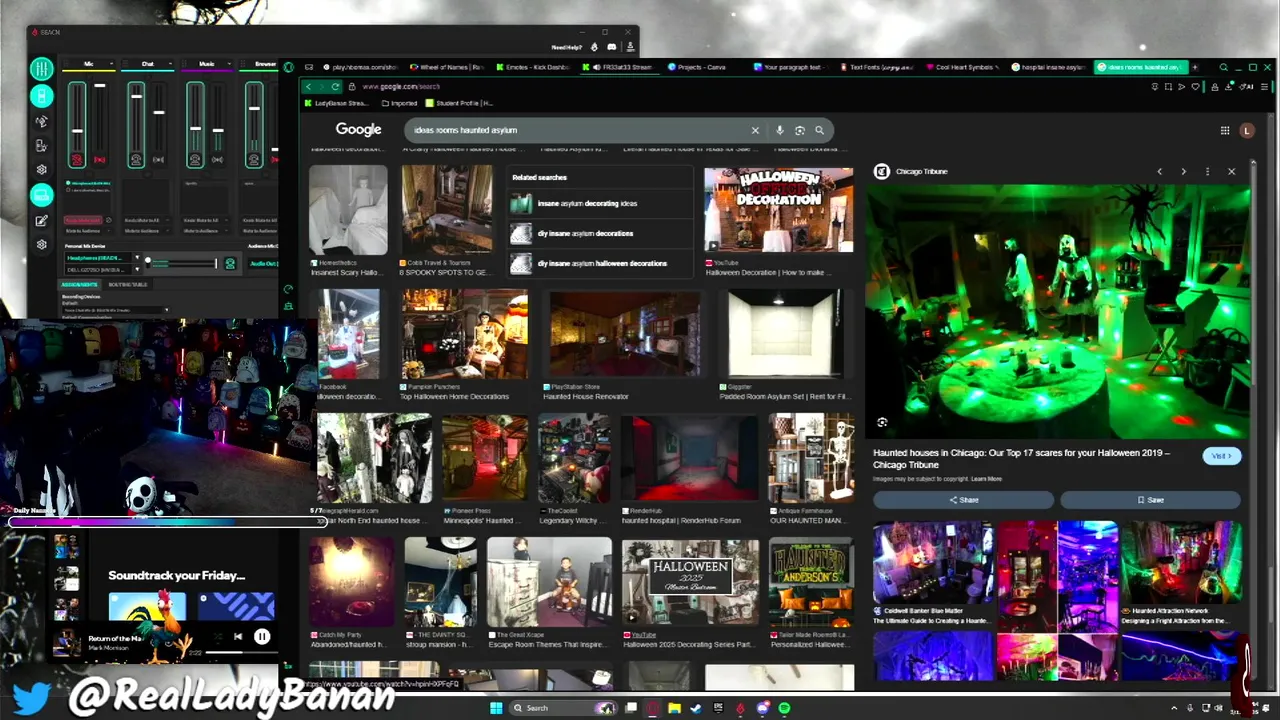Screen dimensions: 1280x720
Task: Mute the Chat channel audience output
Action: [x=158, y=160]
